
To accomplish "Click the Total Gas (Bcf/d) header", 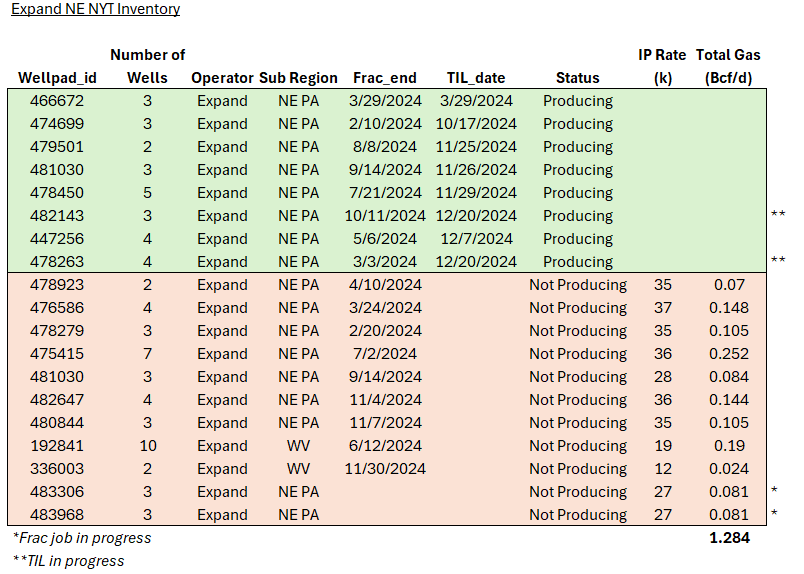I will pos(727,66).
